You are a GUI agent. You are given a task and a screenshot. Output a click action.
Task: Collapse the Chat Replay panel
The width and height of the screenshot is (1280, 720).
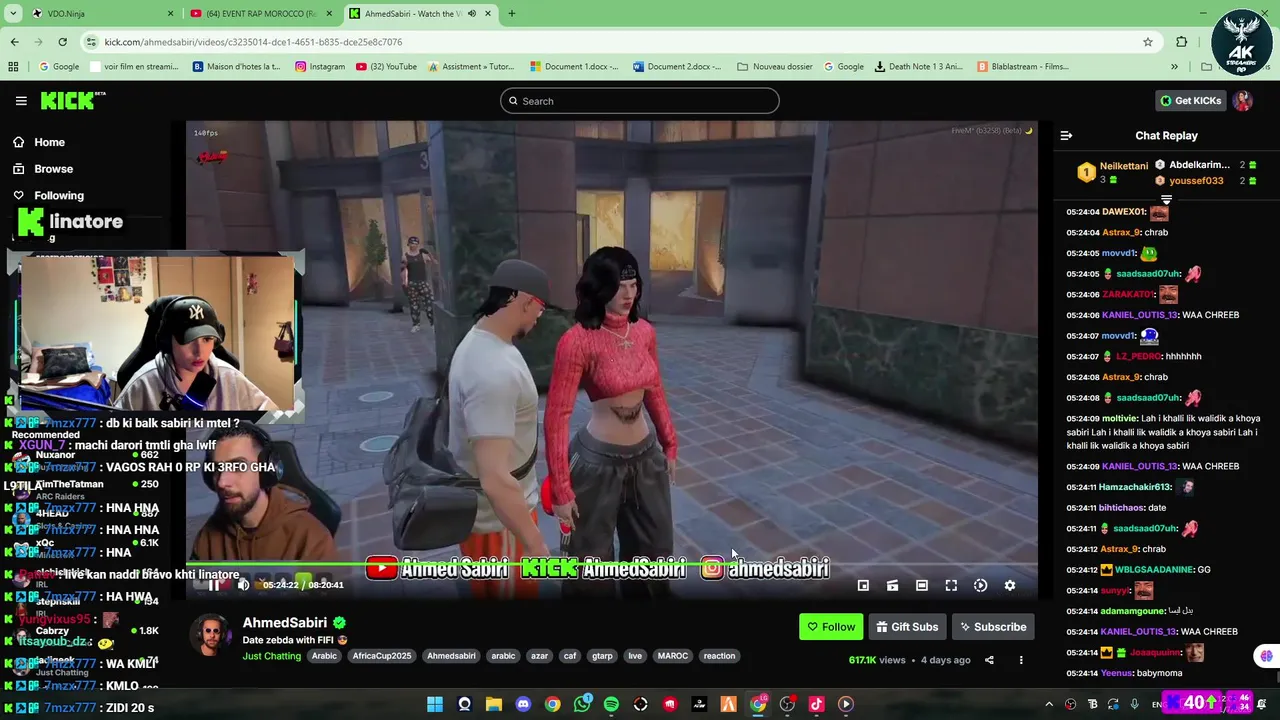pos(1066,135)
